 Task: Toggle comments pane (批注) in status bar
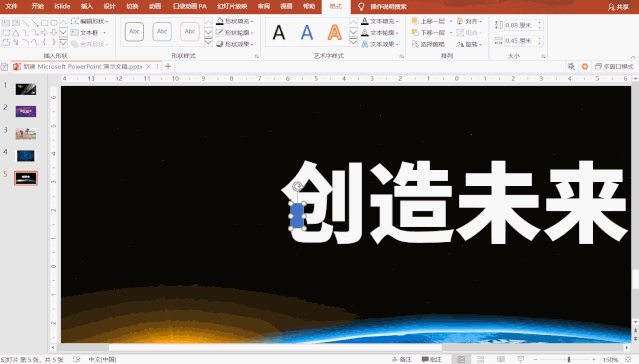[432, 359]
